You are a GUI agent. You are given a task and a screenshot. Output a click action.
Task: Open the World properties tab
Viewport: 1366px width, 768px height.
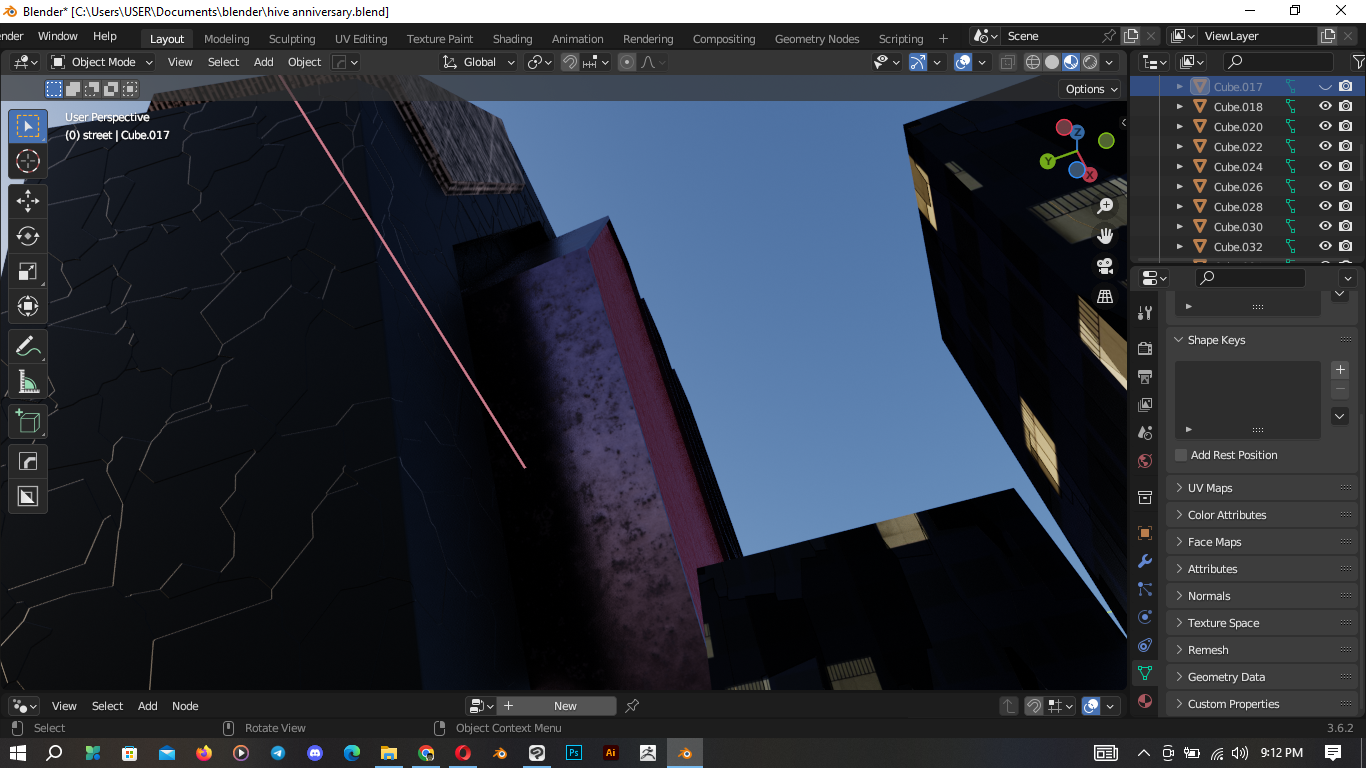click(x=1145, y=461)
